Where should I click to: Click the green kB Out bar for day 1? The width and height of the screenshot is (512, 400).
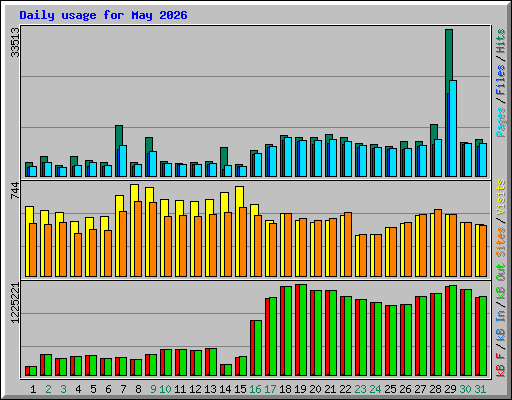point(33,371)
